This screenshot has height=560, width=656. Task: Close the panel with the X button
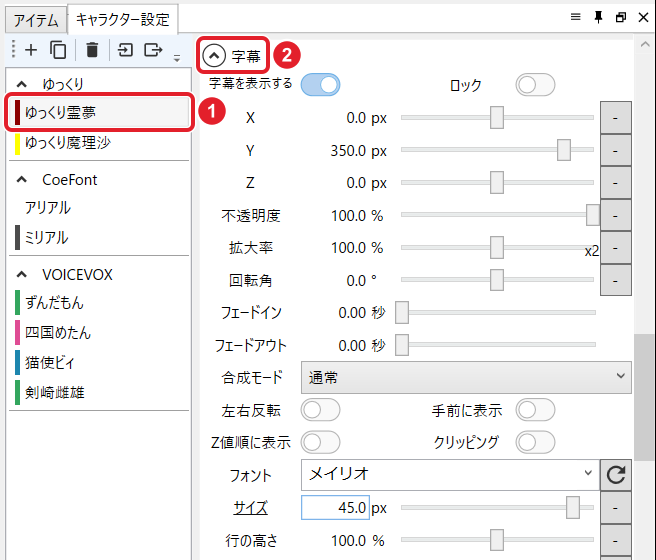643,17
